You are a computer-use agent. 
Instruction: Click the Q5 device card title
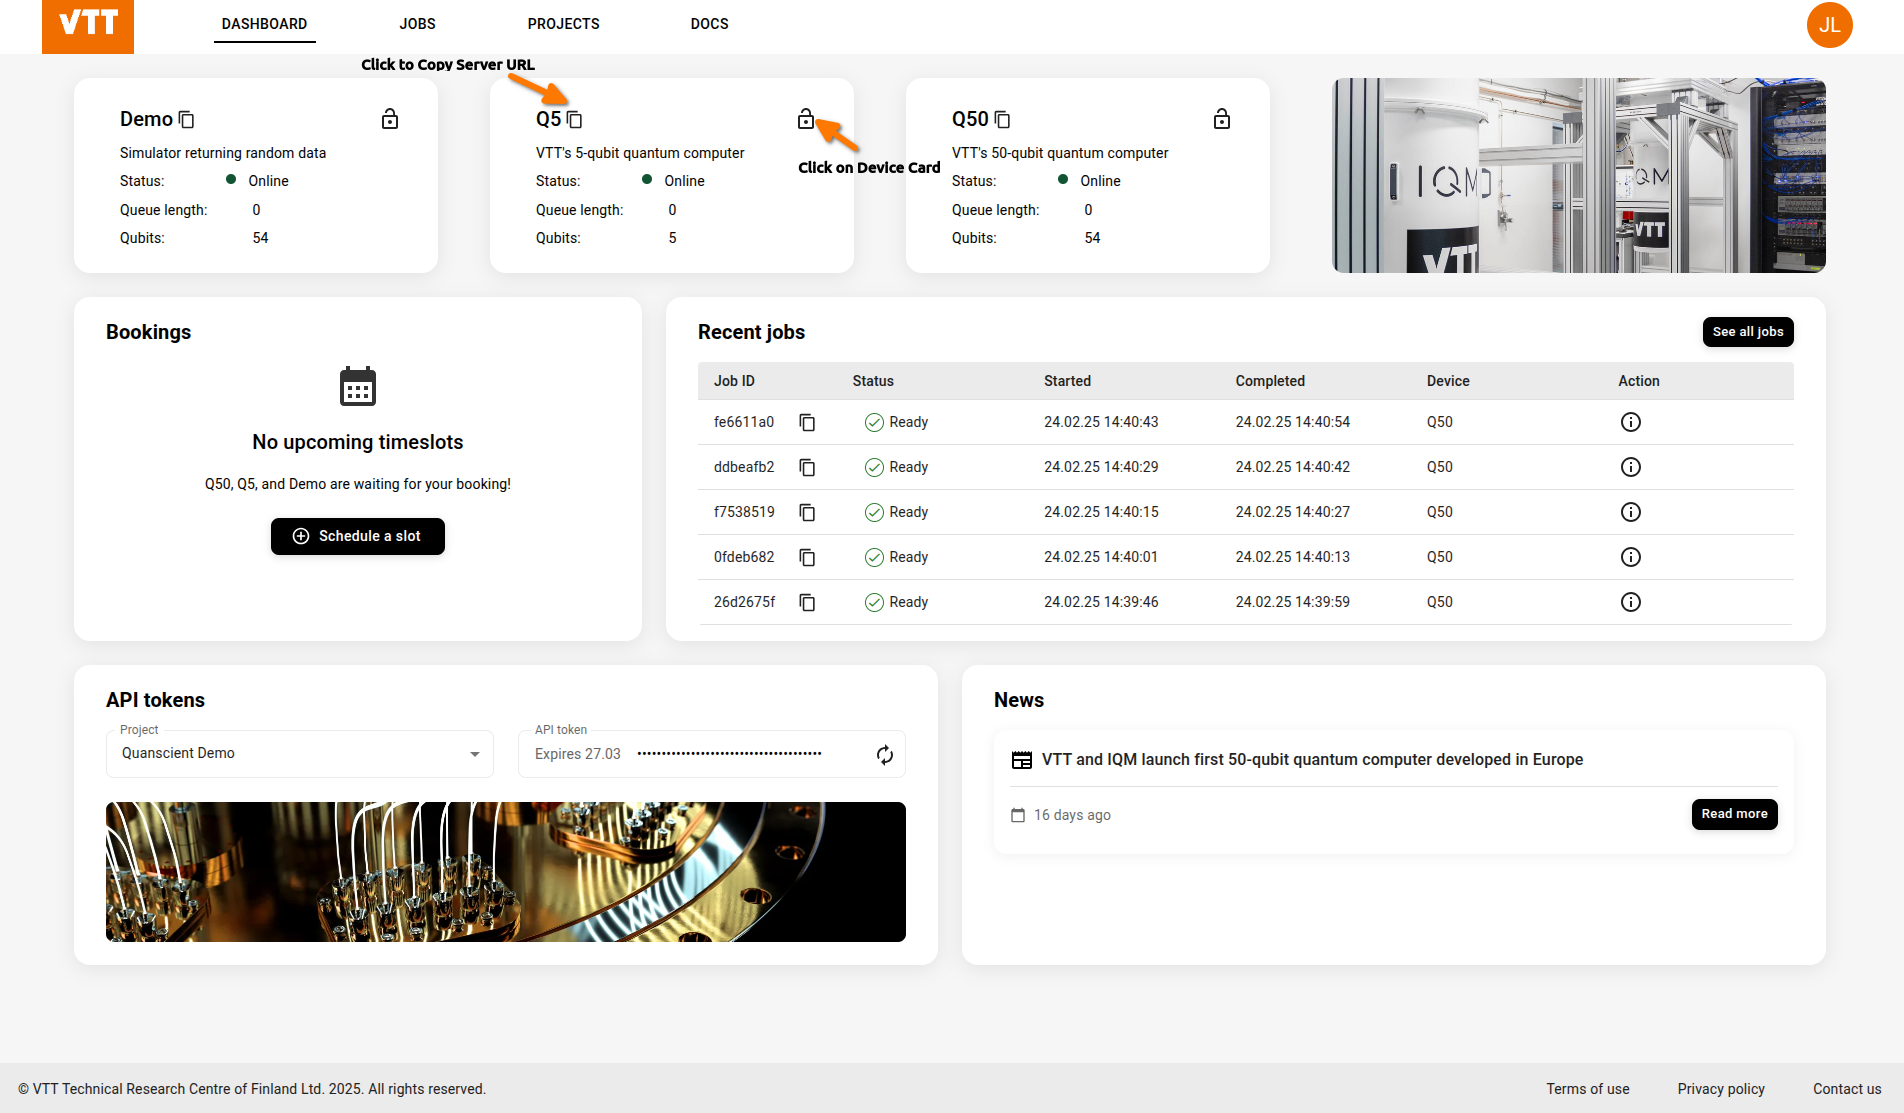548,119
